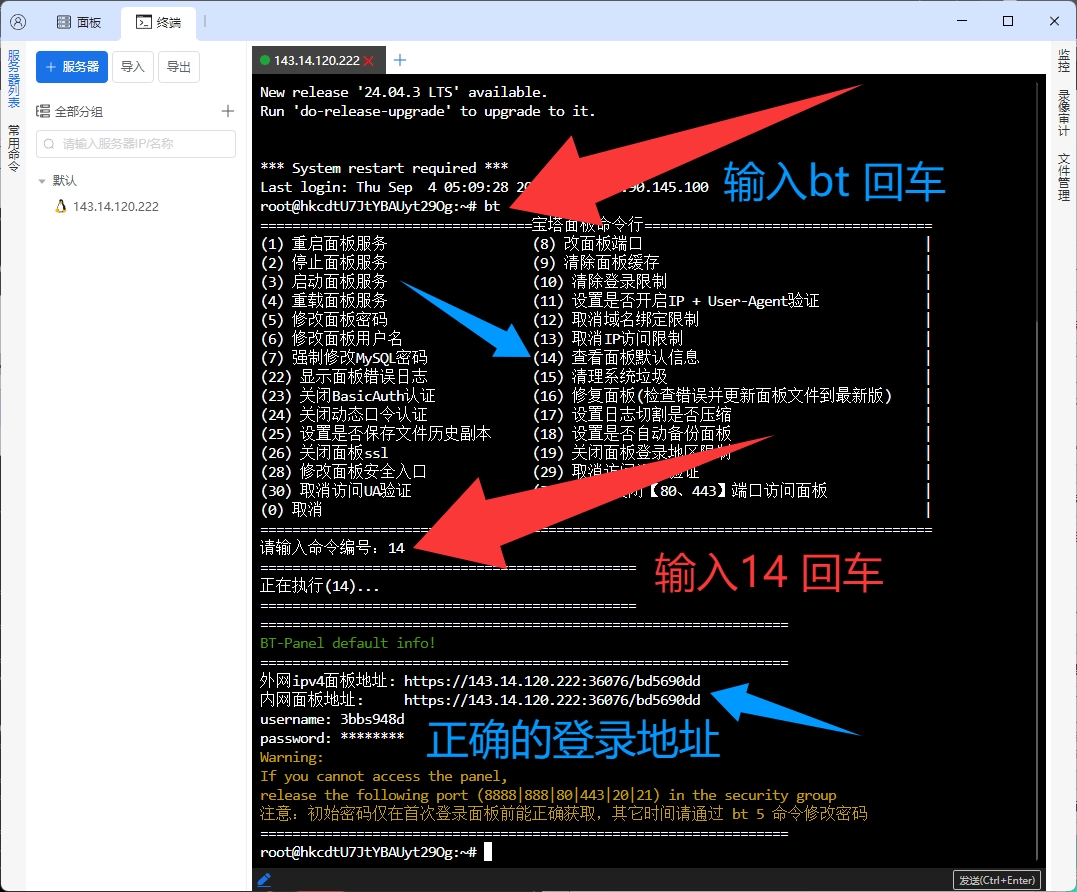Select the 143.14.120.222 terminal tab

(317, 60)
